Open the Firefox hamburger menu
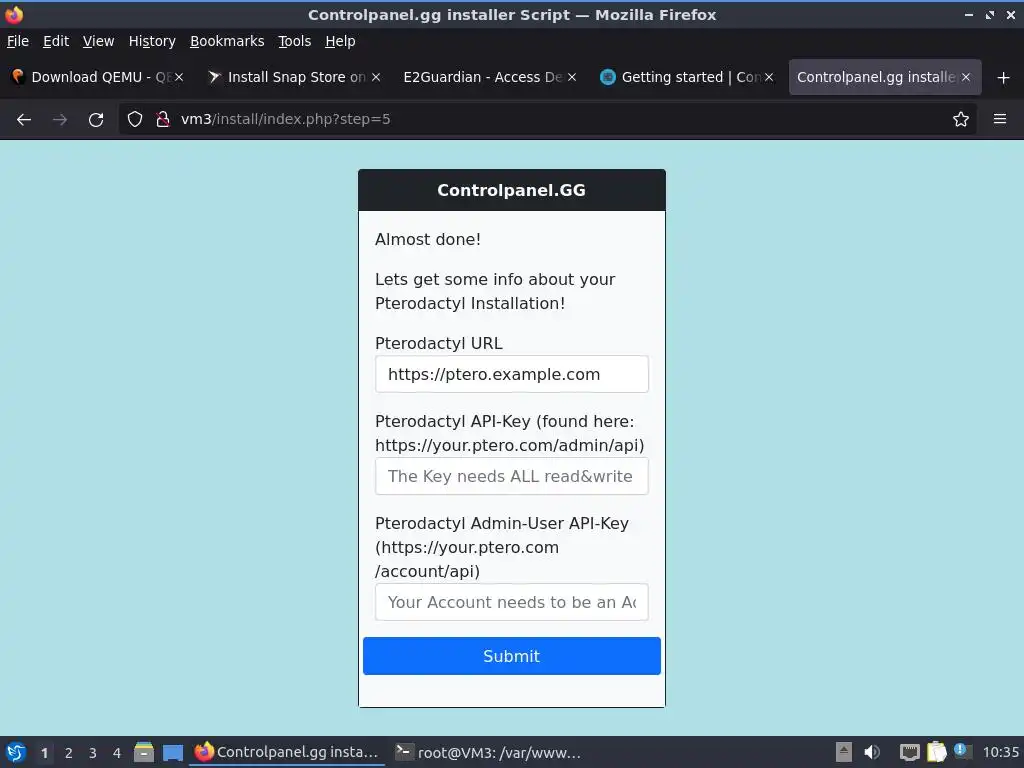Screen dimensions: 1024x768 1000,120
